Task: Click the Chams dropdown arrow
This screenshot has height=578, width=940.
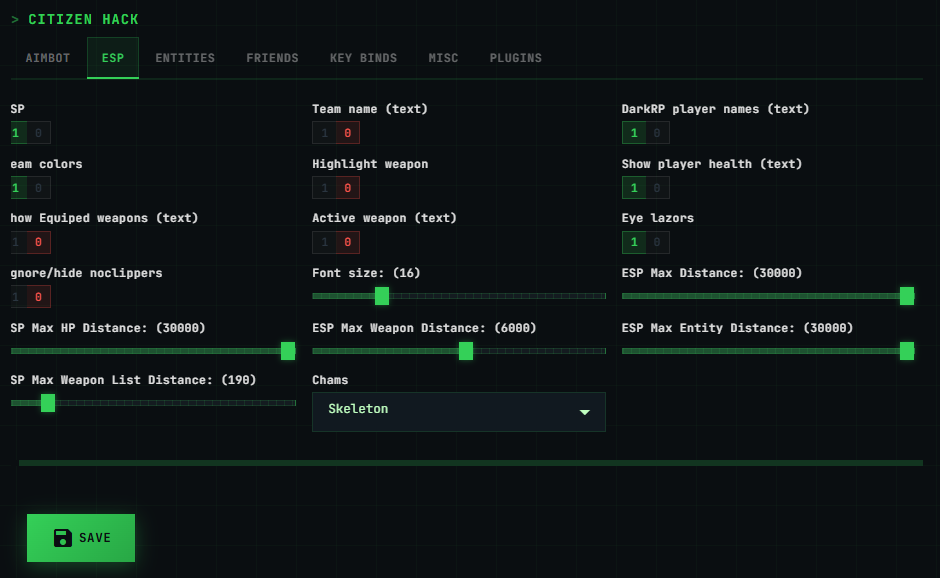Action: click(585, 412)
